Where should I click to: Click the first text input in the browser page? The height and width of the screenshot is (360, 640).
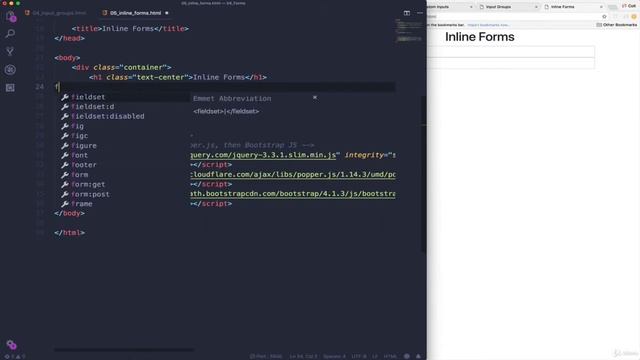point(511,52)
